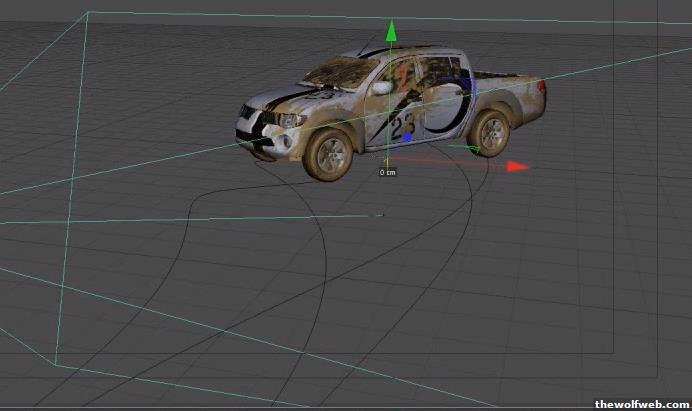The width and height of the screenshot is (692, 411).
Task: Click the truck's cargo bed
Action: tap(505, 78)
